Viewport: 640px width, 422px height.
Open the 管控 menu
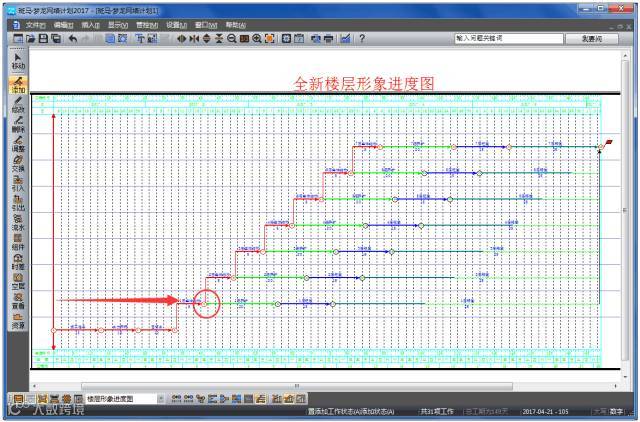pyautogui.click(x=147, y=25)
